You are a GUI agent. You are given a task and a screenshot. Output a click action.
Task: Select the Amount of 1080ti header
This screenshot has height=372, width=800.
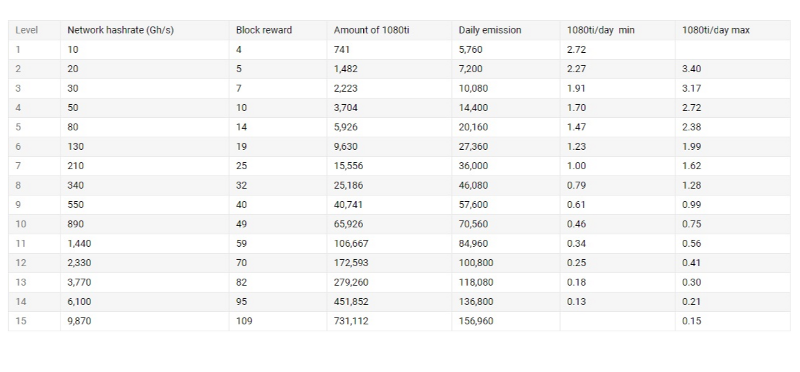point(371,30)
